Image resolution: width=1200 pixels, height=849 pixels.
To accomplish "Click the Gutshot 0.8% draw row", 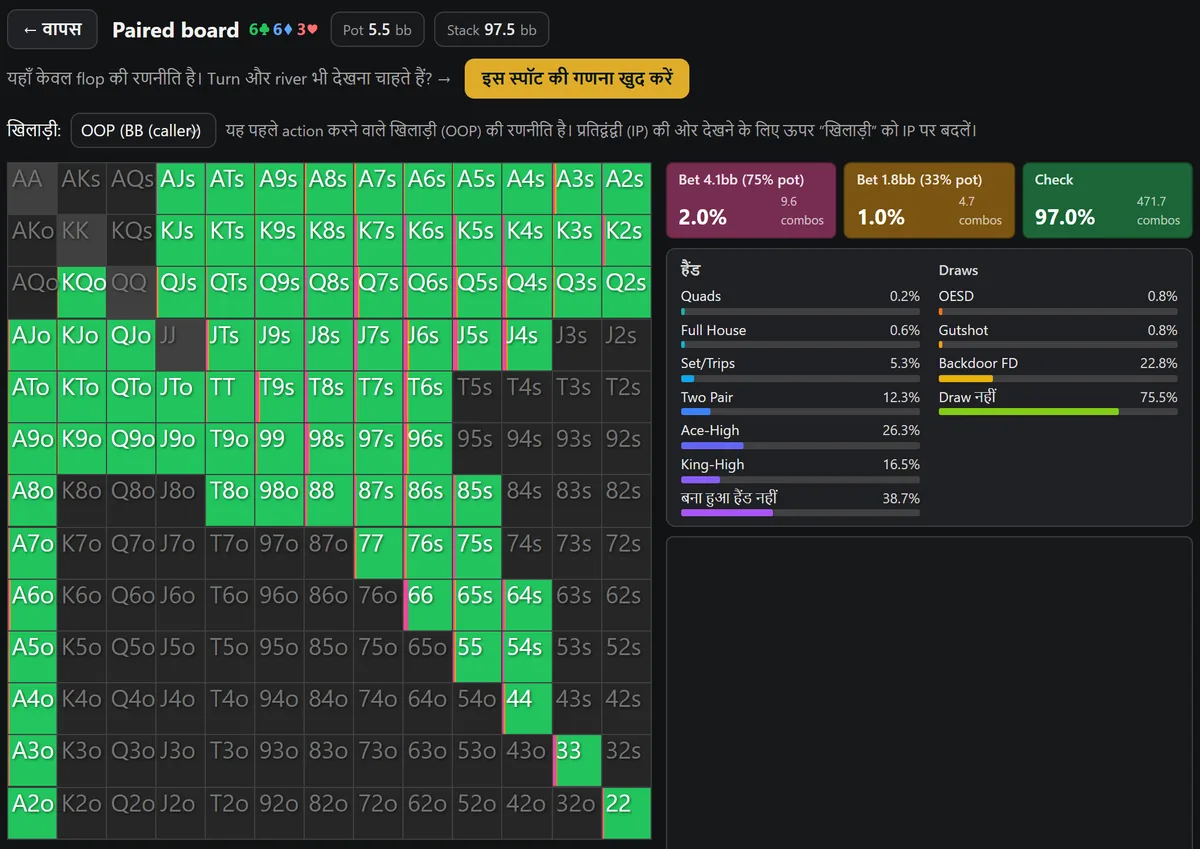I will tap(1058, 336).
